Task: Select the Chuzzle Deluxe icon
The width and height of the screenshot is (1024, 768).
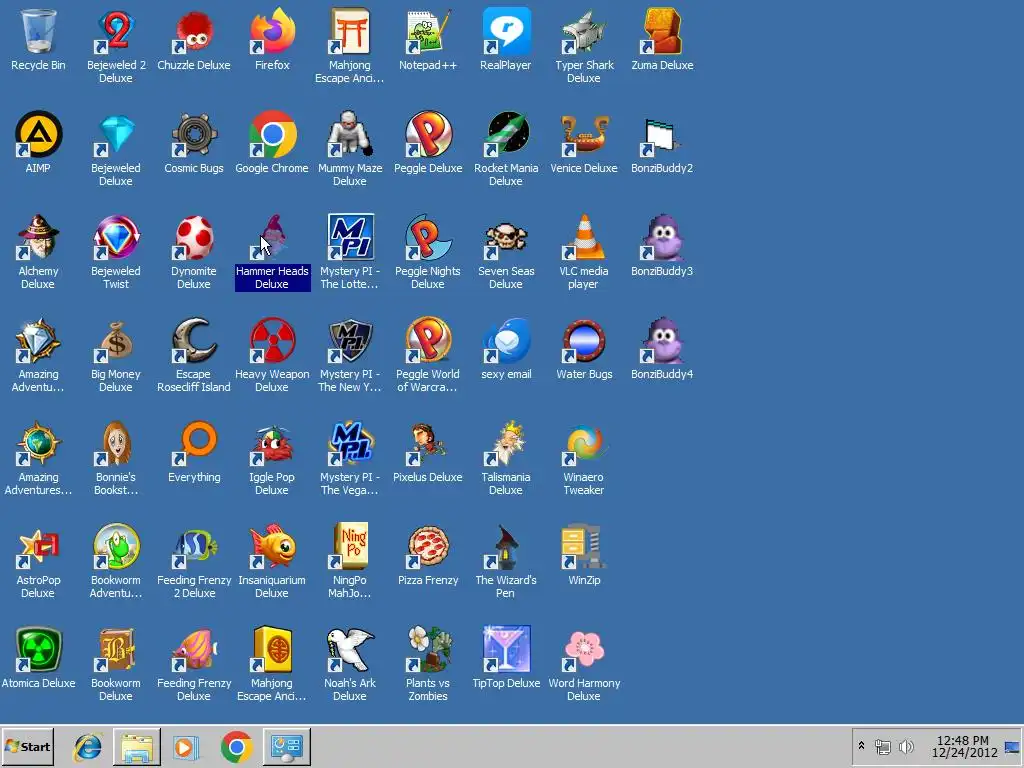Action: pyautogui.click(x=194, y=31)
